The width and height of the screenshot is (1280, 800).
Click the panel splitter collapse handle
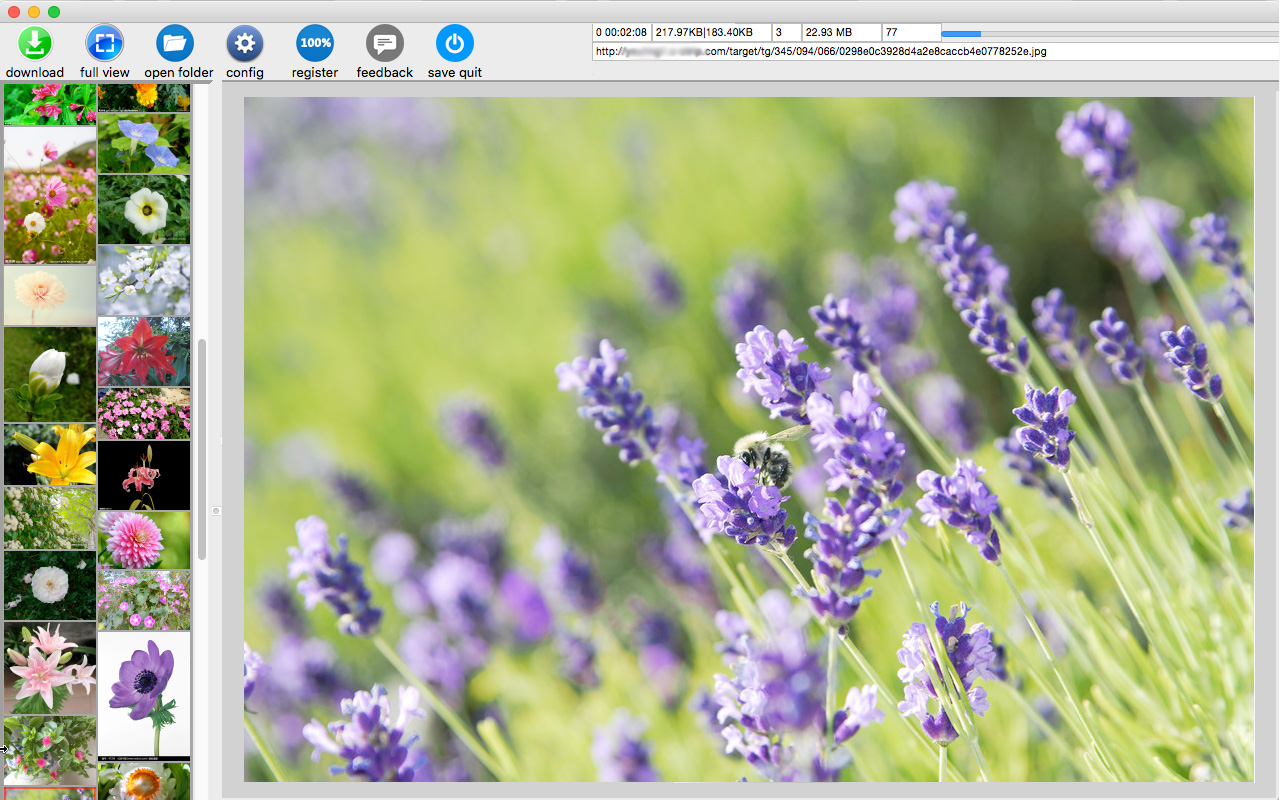tap(216, 511)
